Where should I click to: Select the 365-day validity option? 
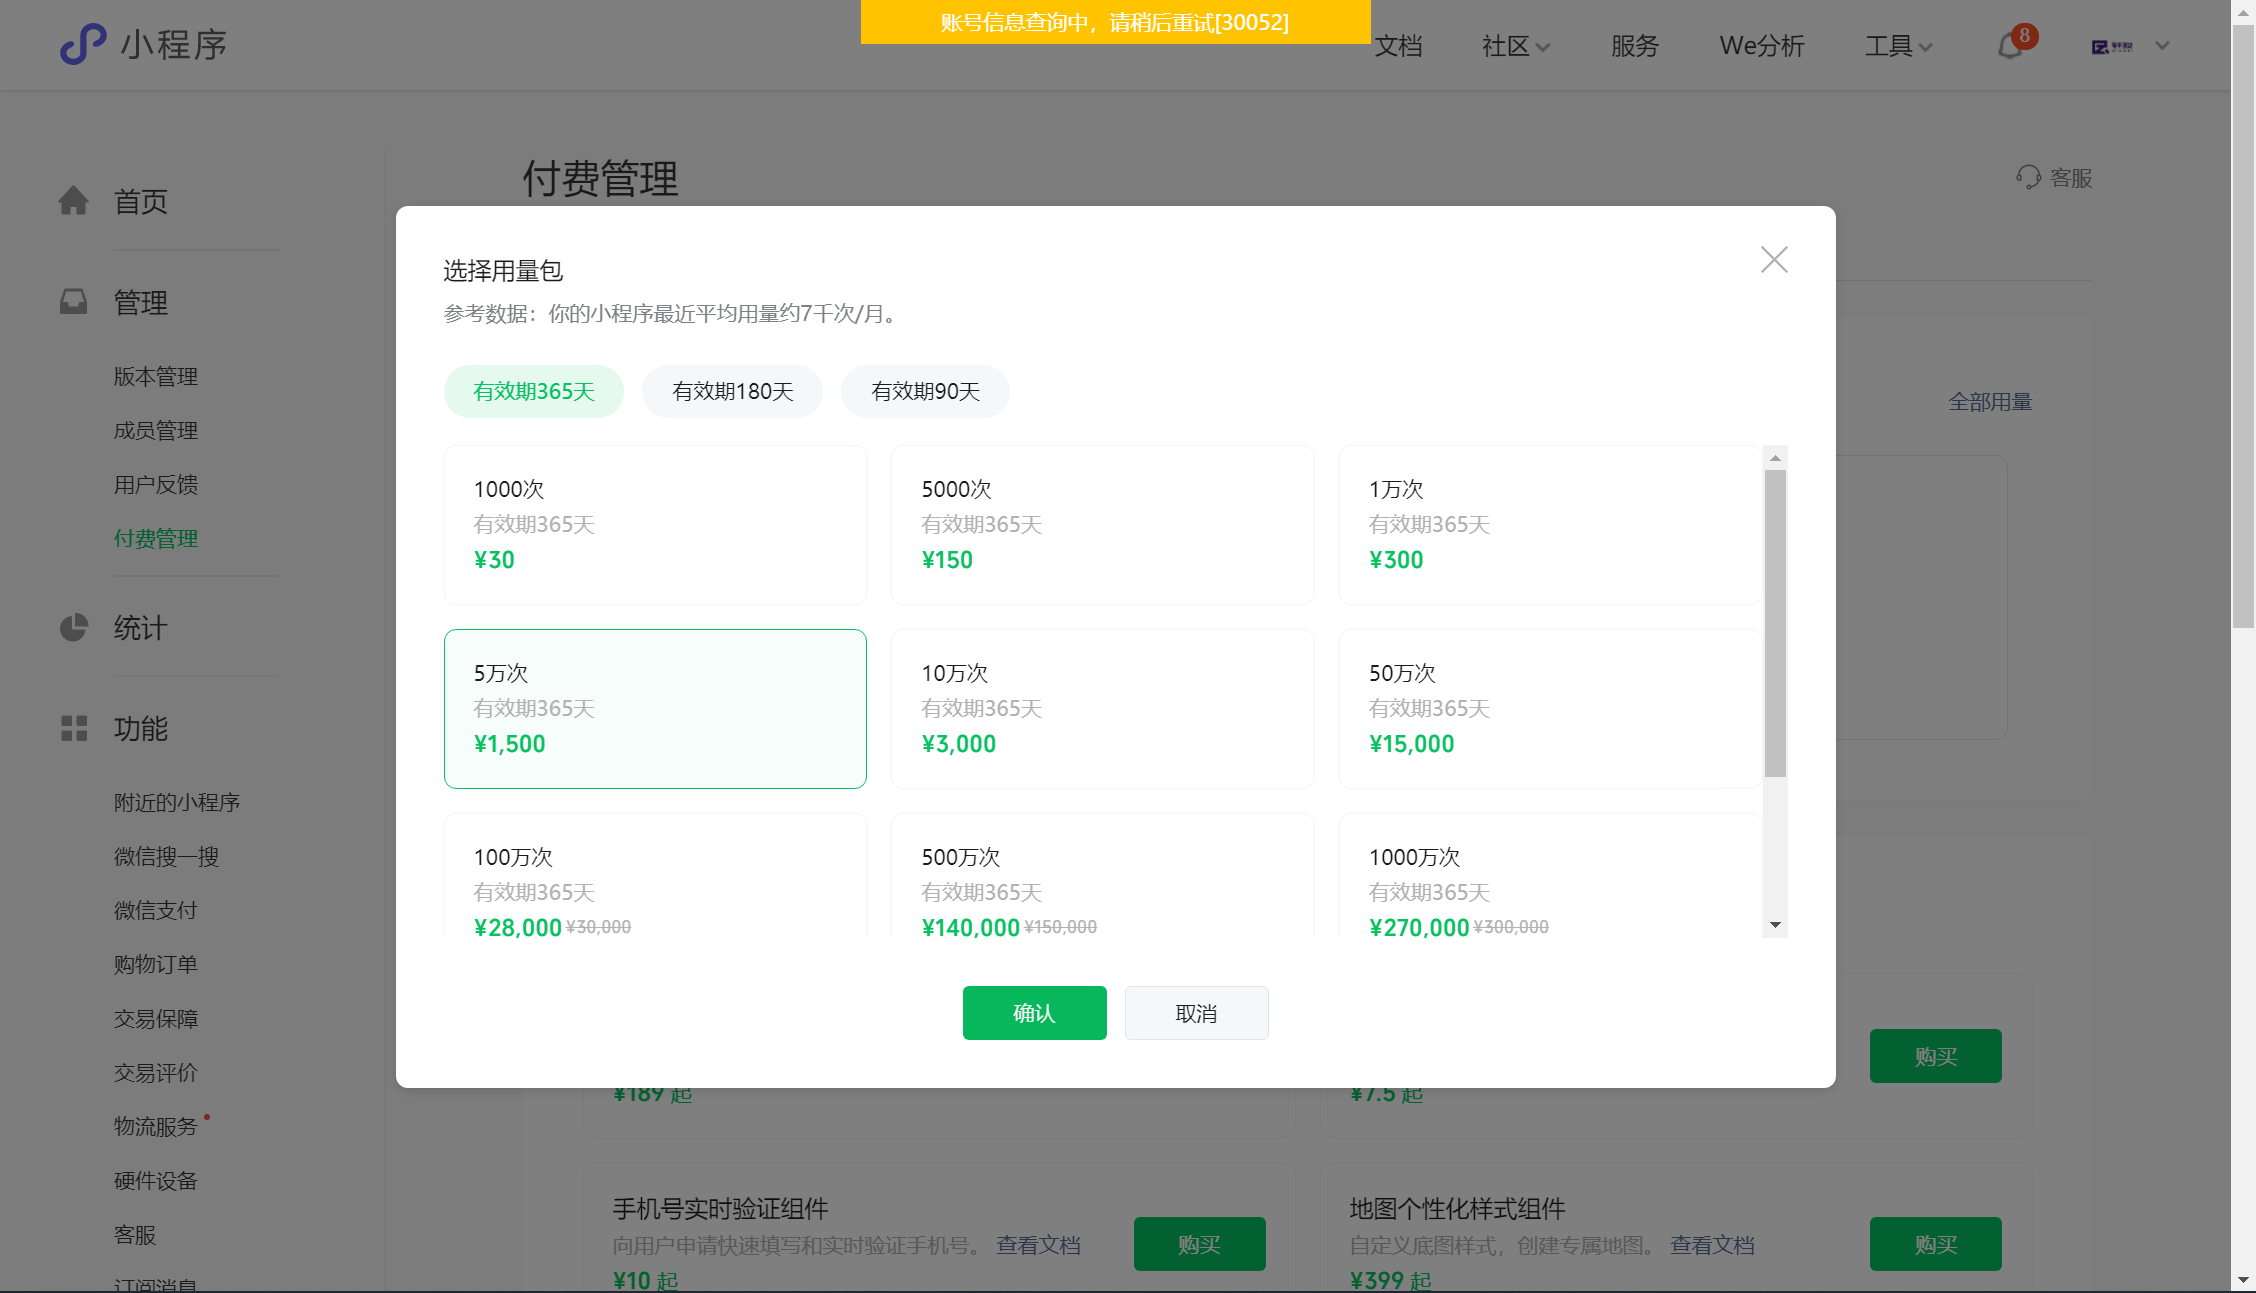(x=533, y=391)
